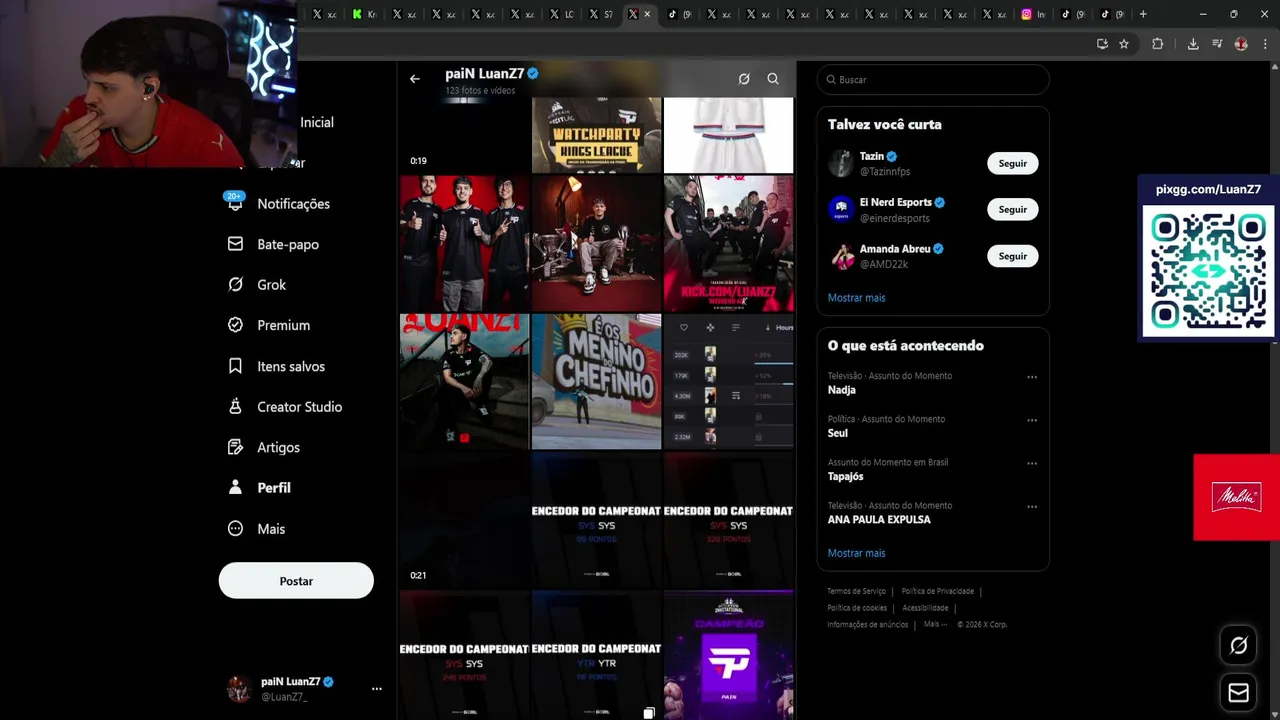Open Grok icon in the profile header
This screenshot has height=720, width=1280.
tap(744, 79)
